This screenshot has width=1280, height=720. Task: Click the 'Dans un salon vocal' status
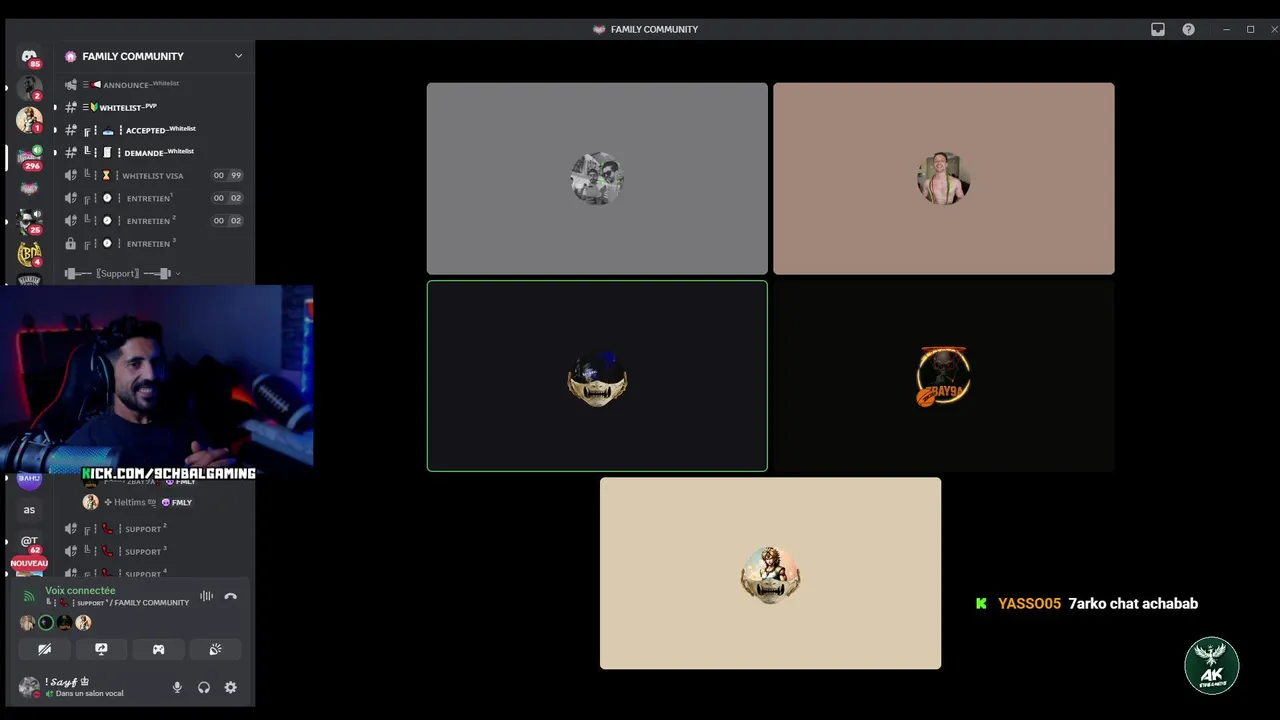point(89,694)
